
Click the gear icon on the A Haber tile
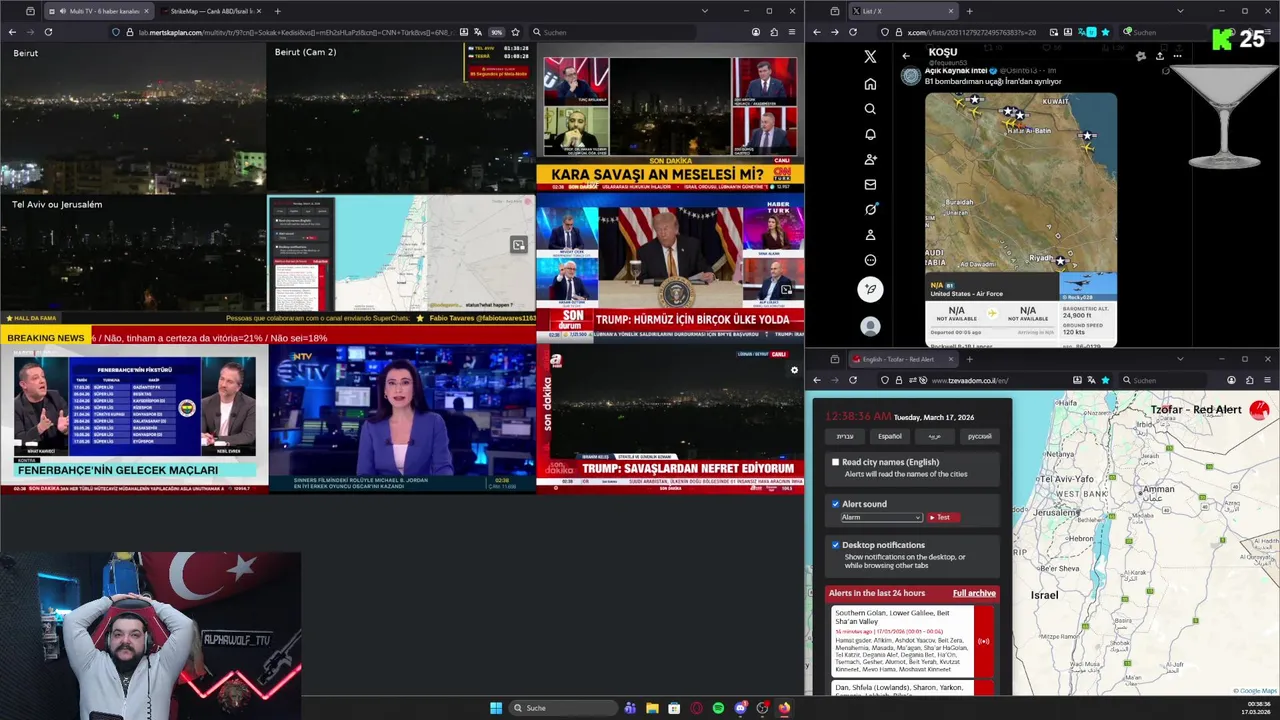tap(794, 370)
